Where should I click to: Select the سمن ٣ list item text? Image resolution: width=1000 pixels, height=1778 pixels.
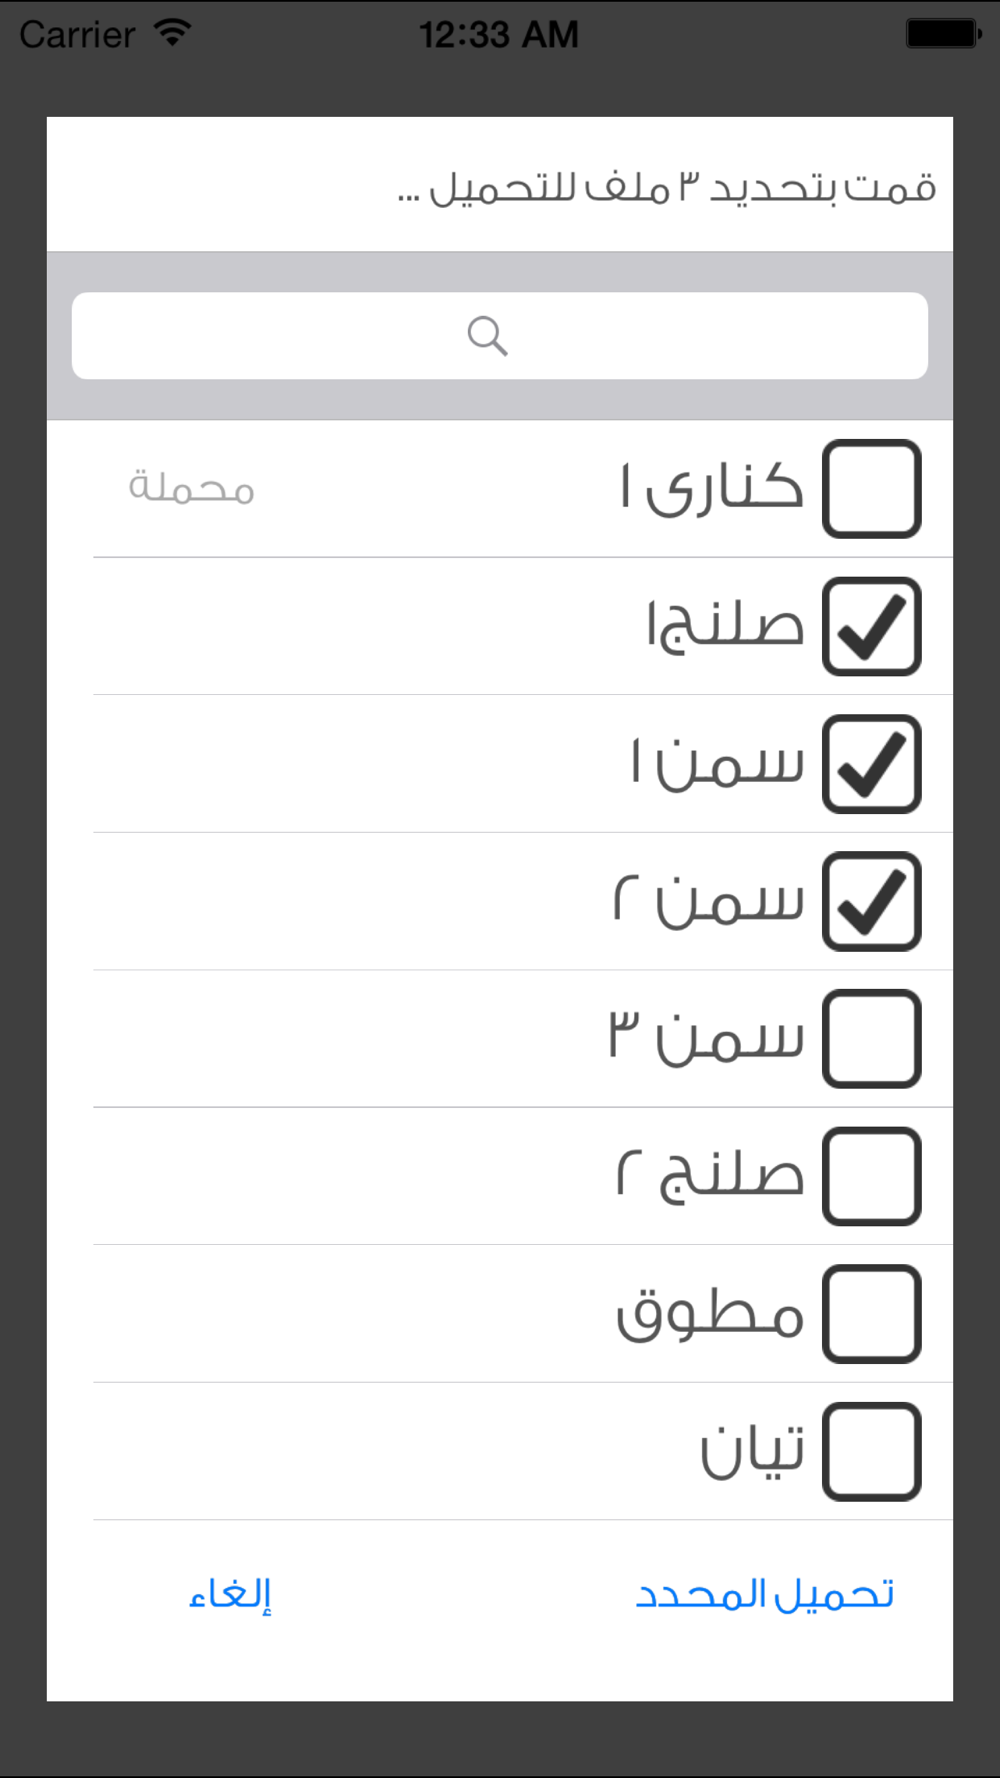click(x=706, y=1038)
